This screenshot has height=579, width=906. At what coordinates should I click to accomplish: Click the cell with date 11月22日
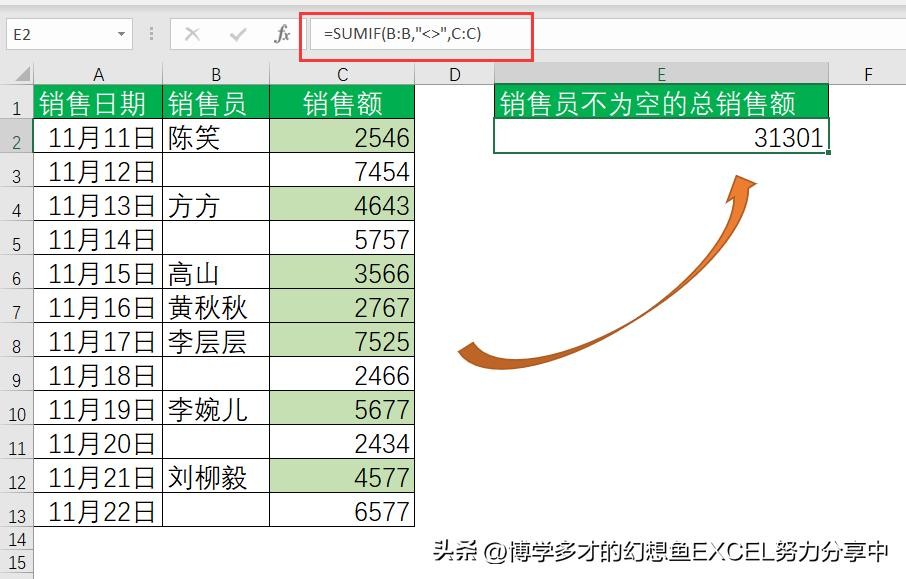click(98, 511)
